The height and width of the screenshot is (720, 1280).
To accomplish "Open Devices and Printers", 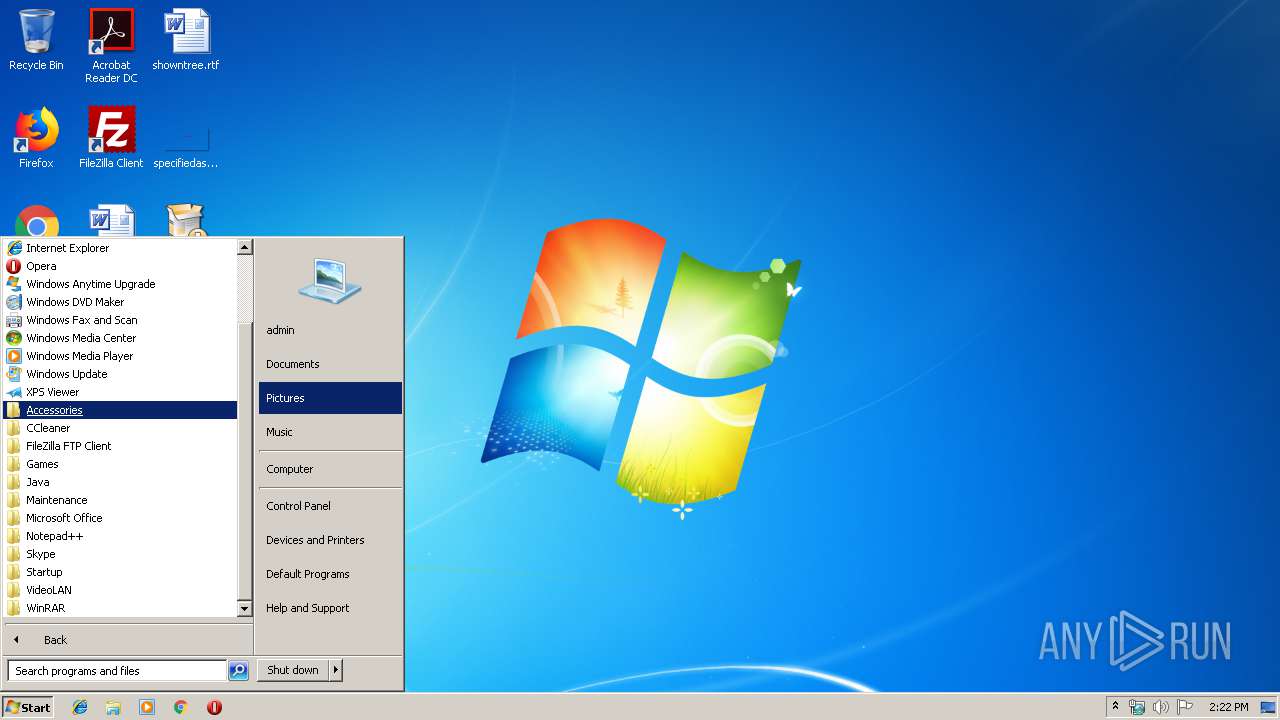I will 330,540.
